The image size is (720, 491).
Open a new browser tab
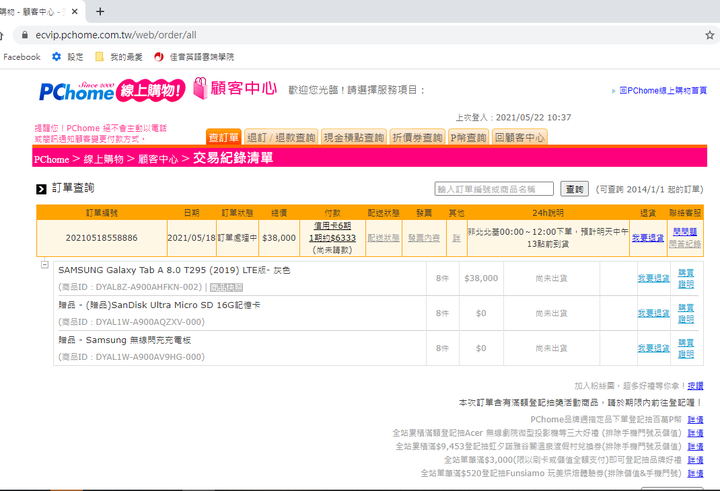coord(100,11)
